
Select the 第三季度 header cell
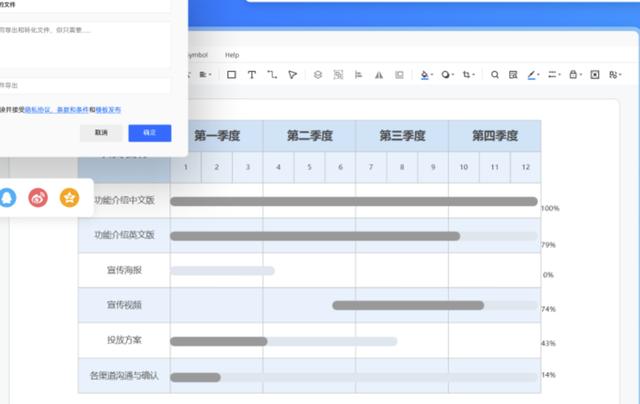click(x=402, y=136)
